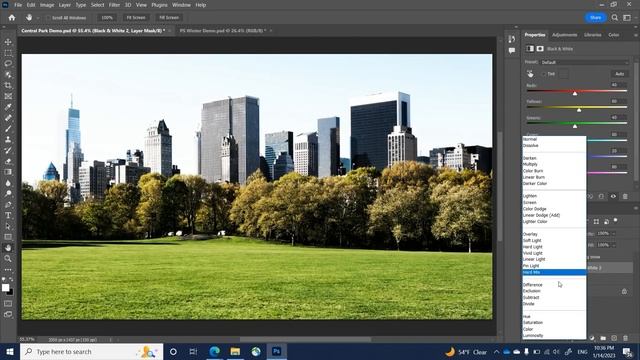
Task: Select the Clone Stamp tool
Action: coord(8,140)
